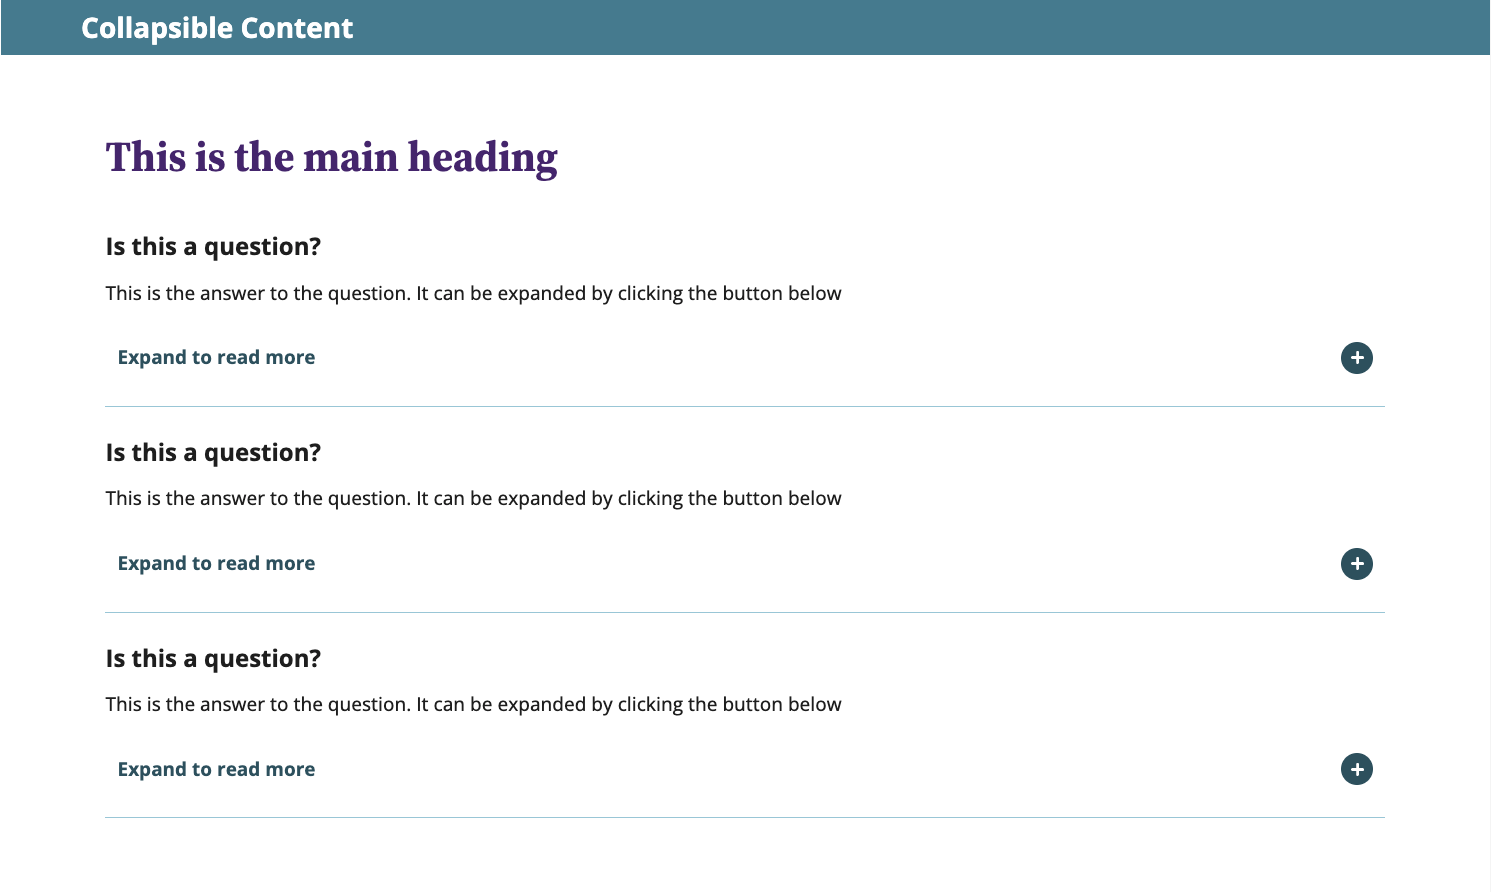1491x892 pixels.
Task: Open the second 'Expand to read more' disclosure
Action: coord(215,562)
